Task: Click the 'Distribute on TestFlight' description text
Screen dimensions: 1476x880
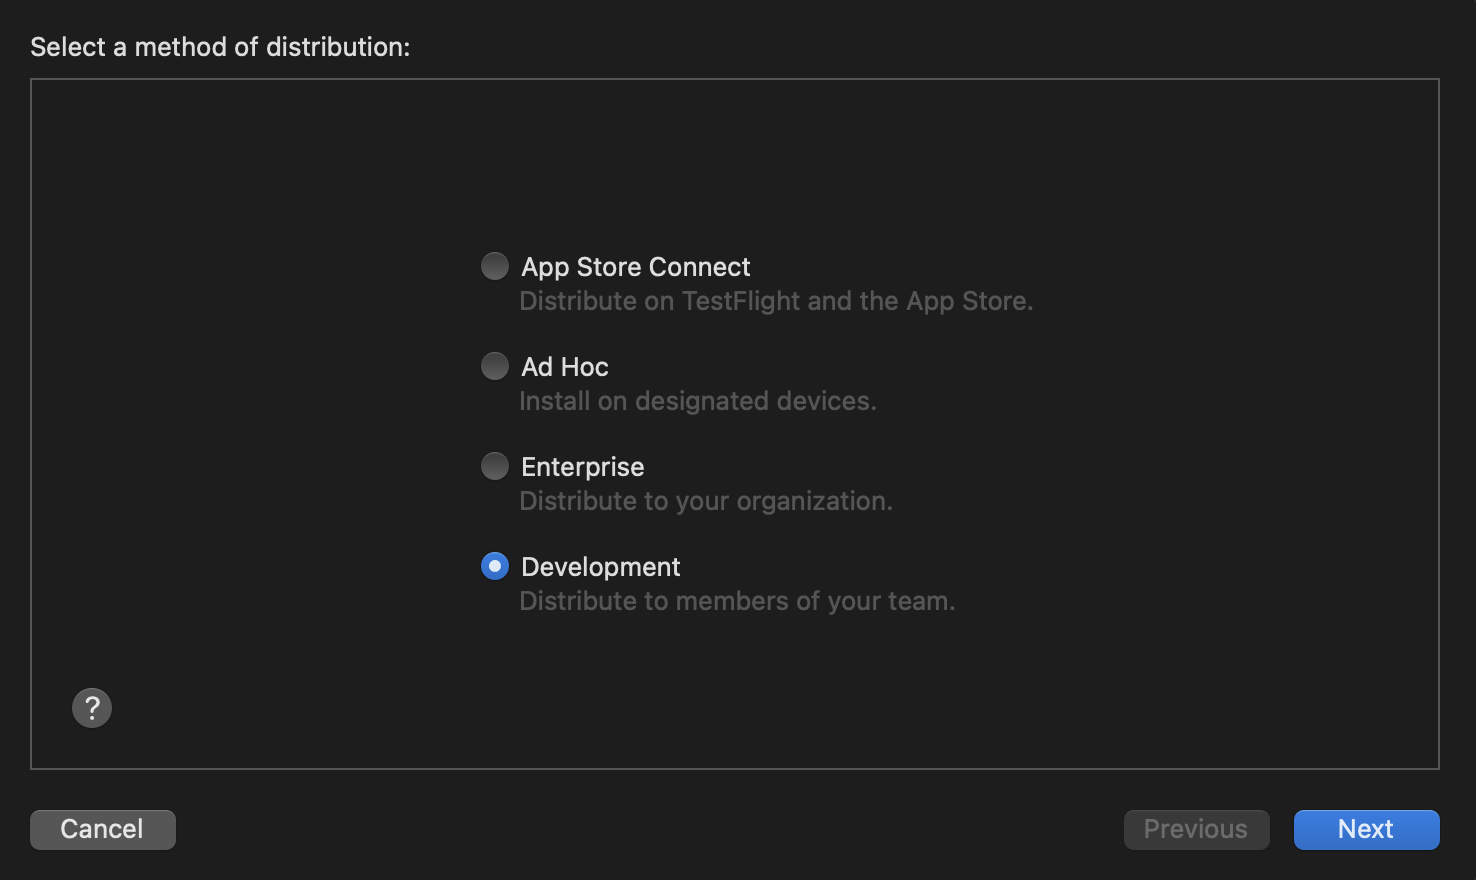Action: point(776,300)
